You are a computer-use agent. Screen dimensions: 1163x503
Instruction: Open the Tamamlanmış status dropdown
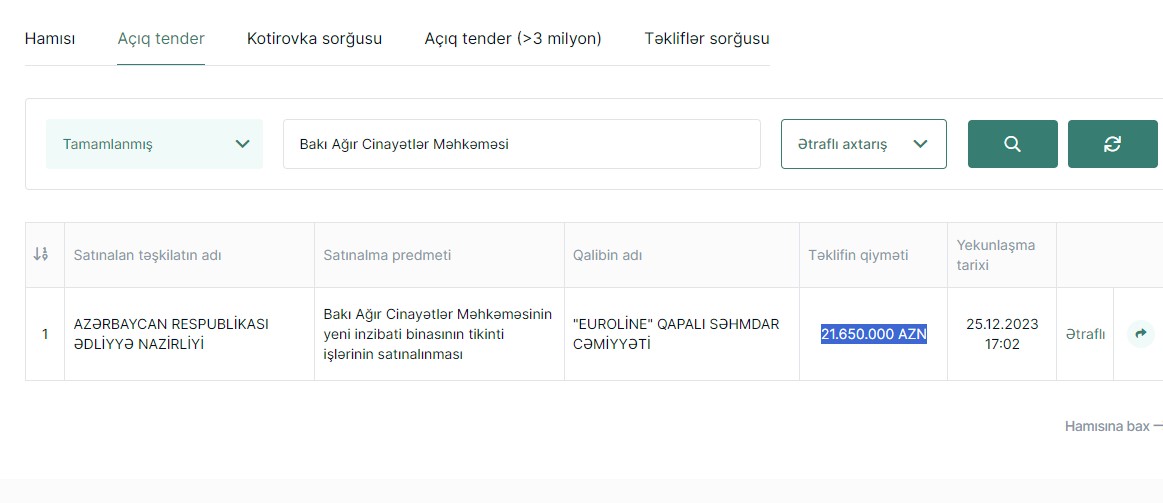pyautogui.click(x=155, y=144)
